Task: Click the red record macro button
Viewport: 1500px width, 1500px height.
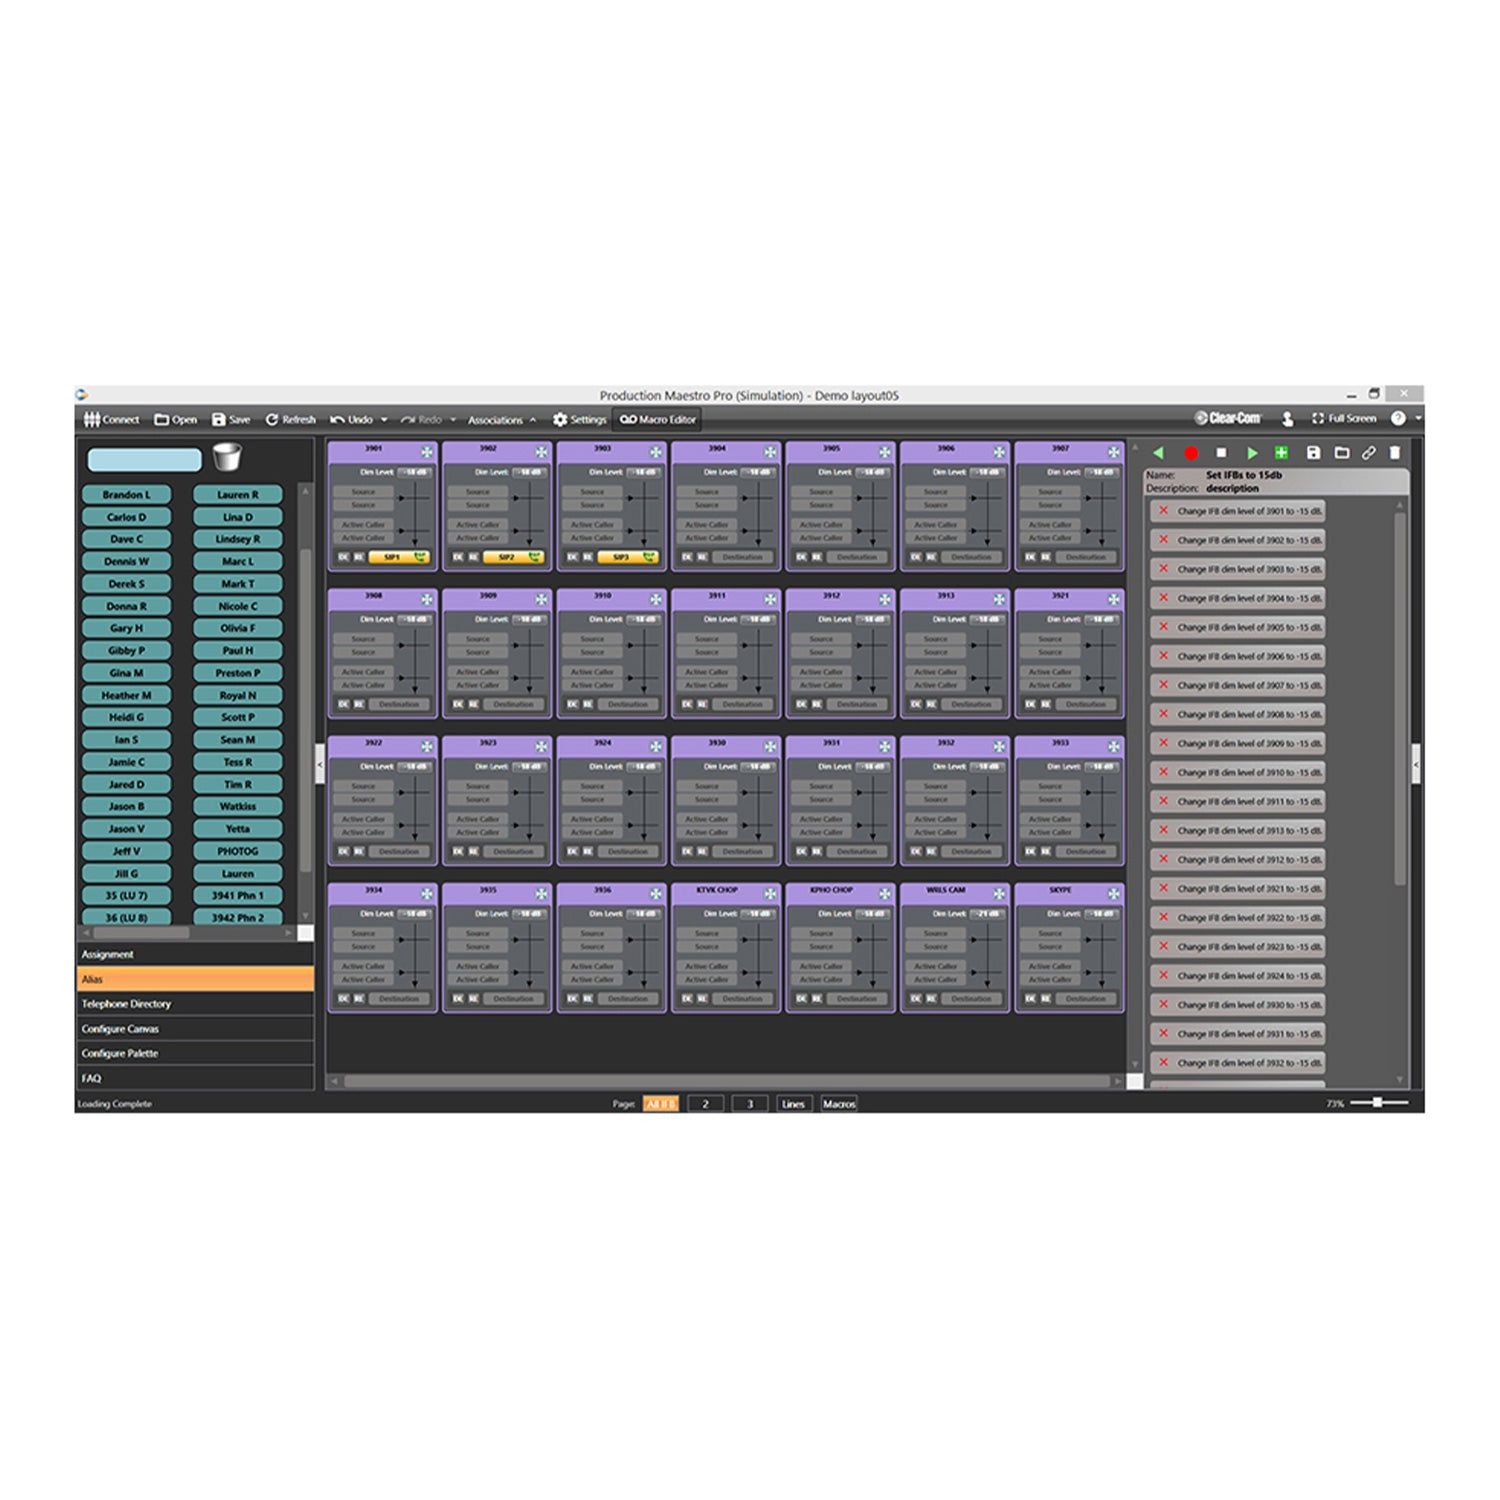Action: pyautogui.click(x=1190, y=453)
